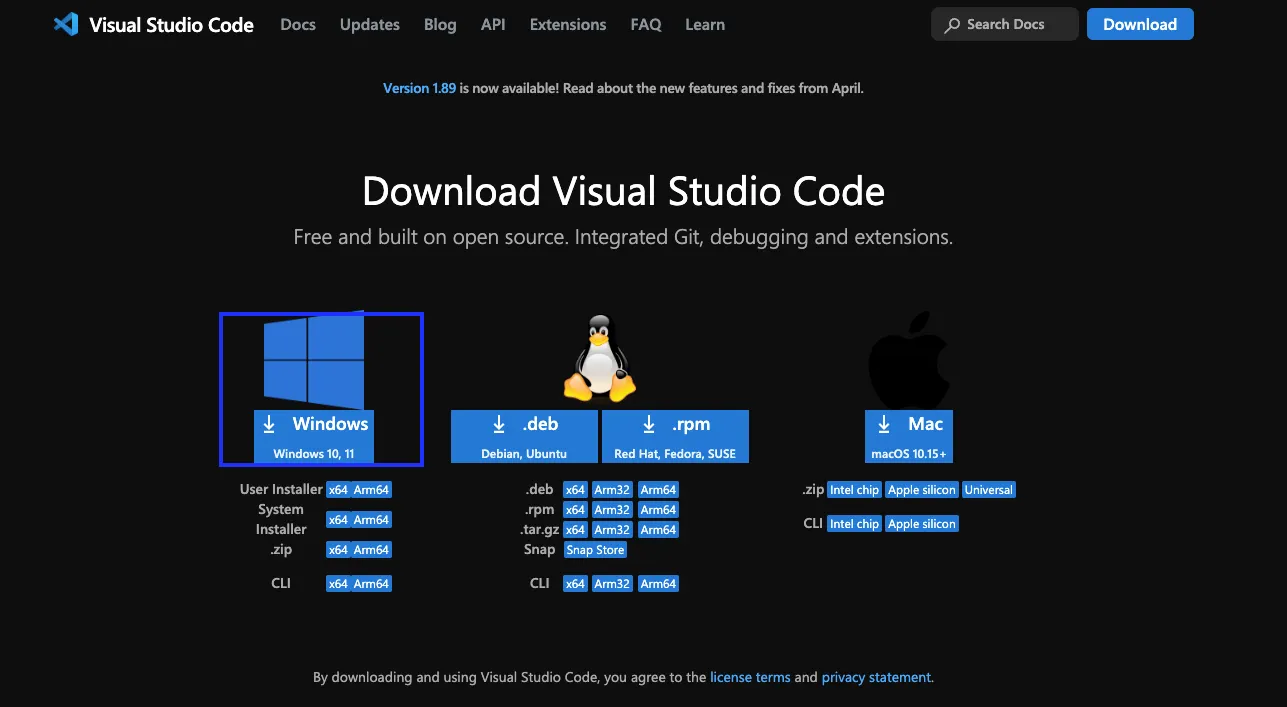This screenshot has width=1287, height=707.
Task: Select API in the top navigation
Action: tap(493, 24)
